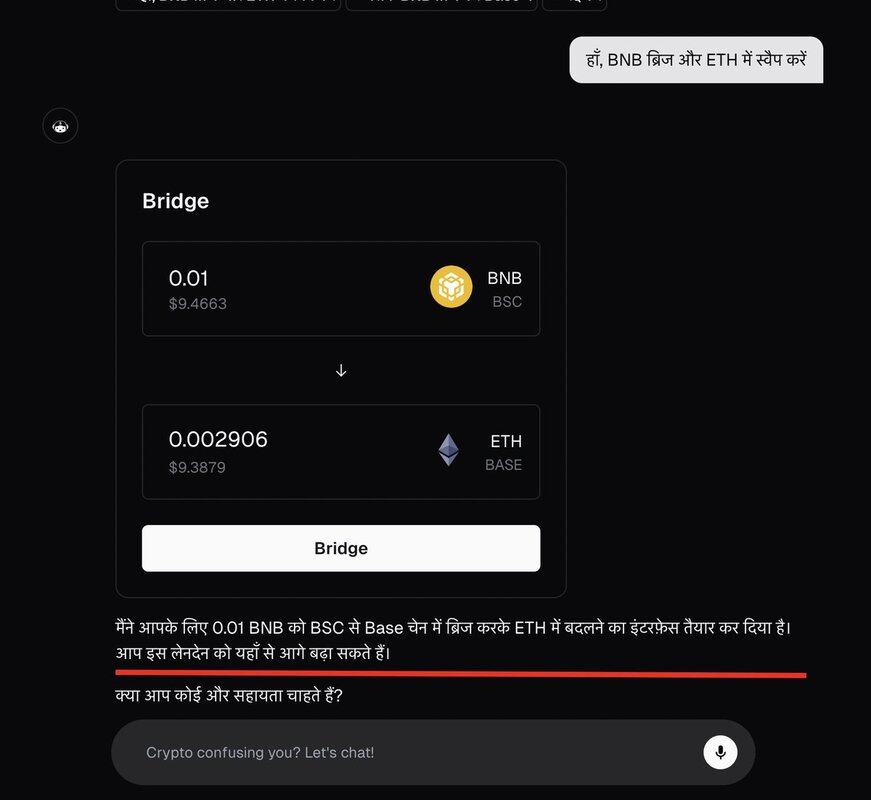This screenshot has height=800, width=871.
Task: Select the BNB token label
Action: point(504,278)
